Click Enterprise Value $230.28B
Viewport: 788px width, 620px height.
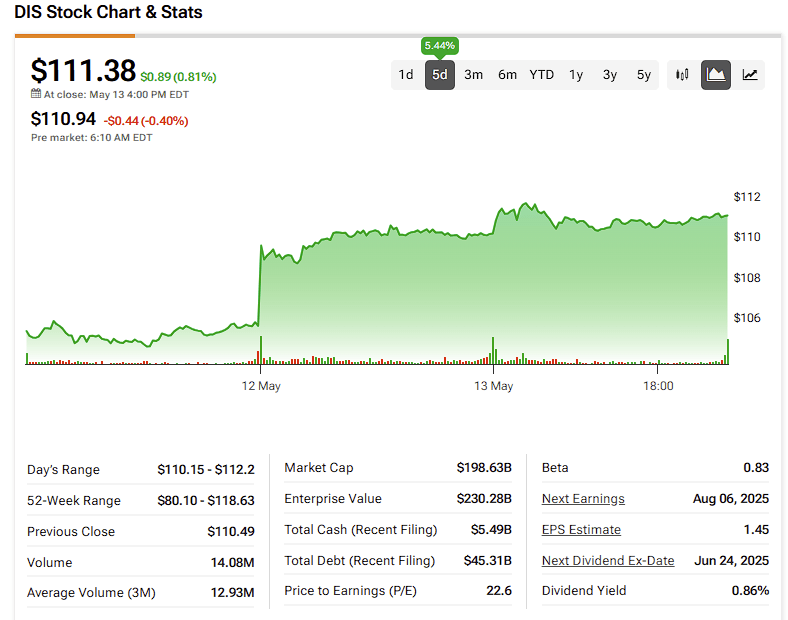484,499
